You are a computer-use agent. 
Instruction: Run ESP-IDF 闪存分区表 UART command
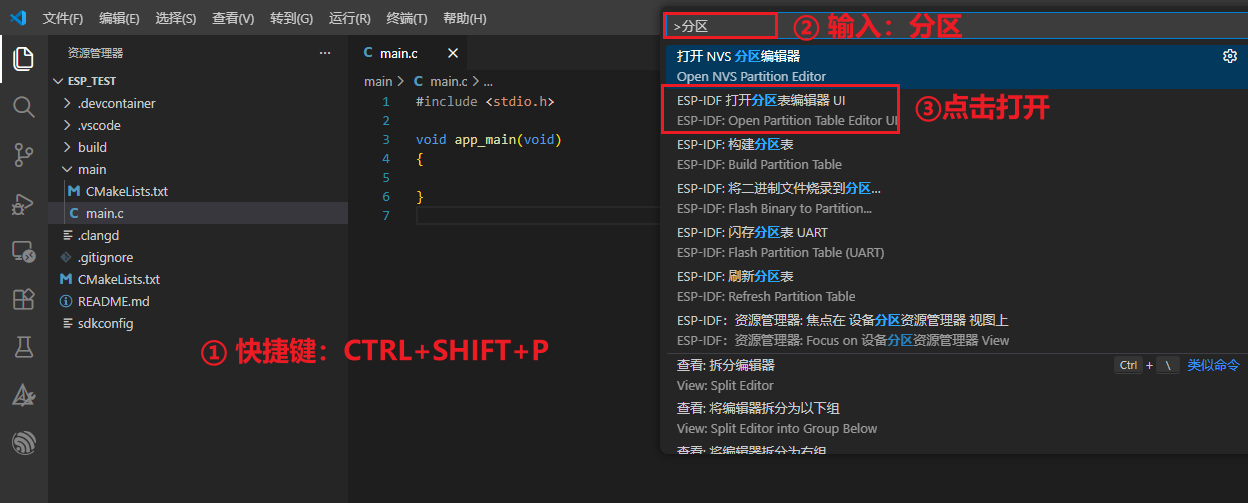pyautogui.click(x=955, y=242)
